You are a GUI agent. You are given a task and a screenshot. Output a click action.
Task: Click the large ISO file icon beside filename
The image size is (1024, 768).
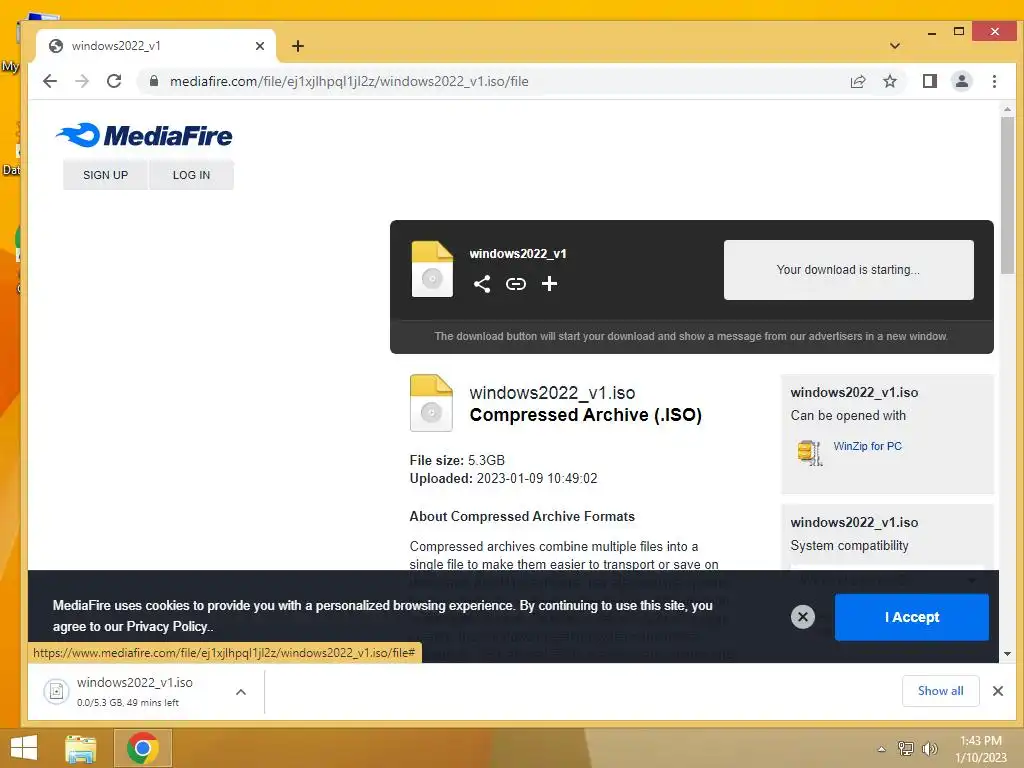tap(431, 403)
